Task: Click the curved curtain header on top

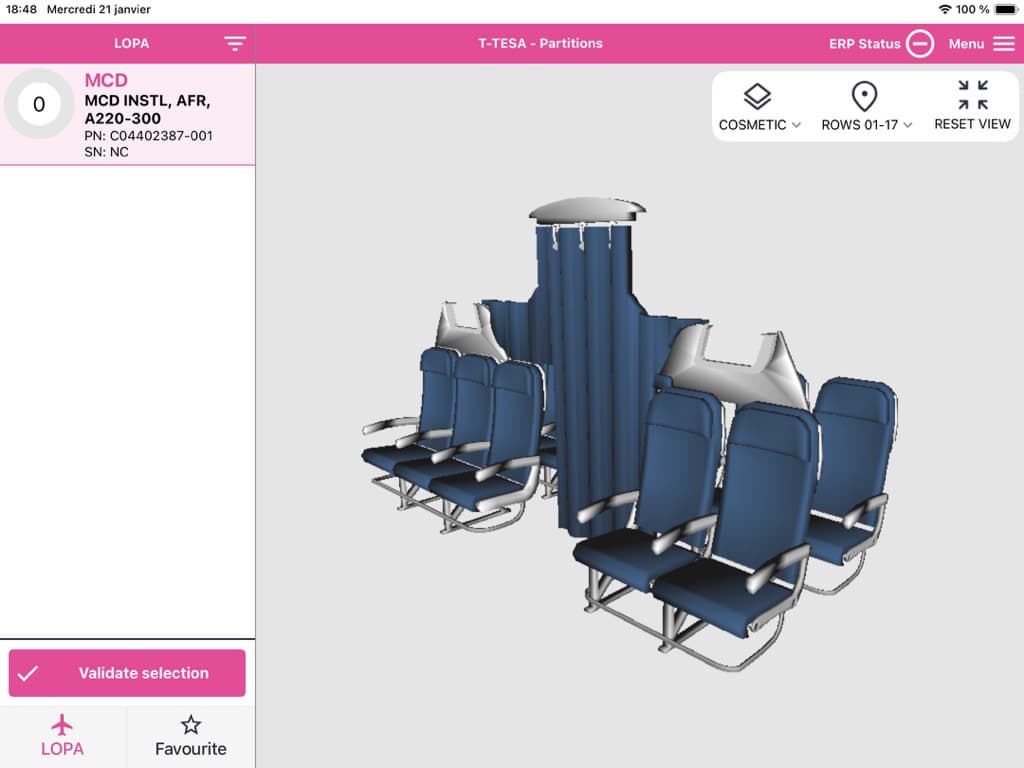Action: click(587, 211)
